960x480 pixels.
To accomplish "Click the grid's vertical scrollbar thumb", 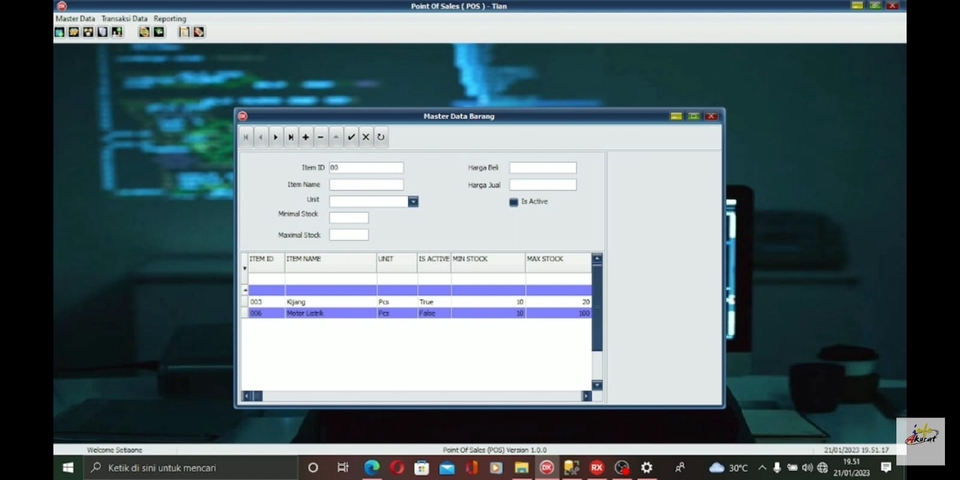I will 597,307.
